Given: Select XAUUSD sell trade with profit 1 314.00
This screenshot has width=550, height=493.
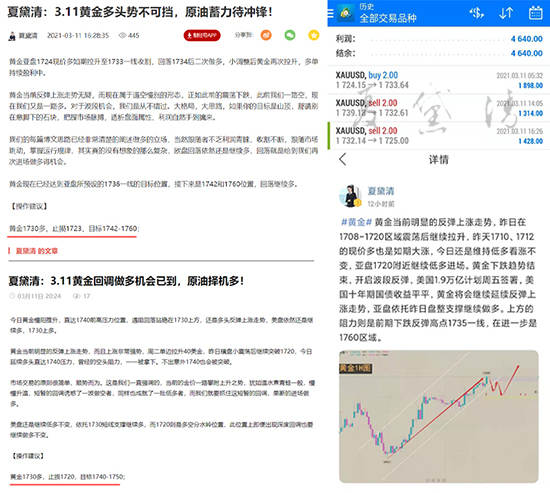Looking at the screenshot, I should [439, 108].
